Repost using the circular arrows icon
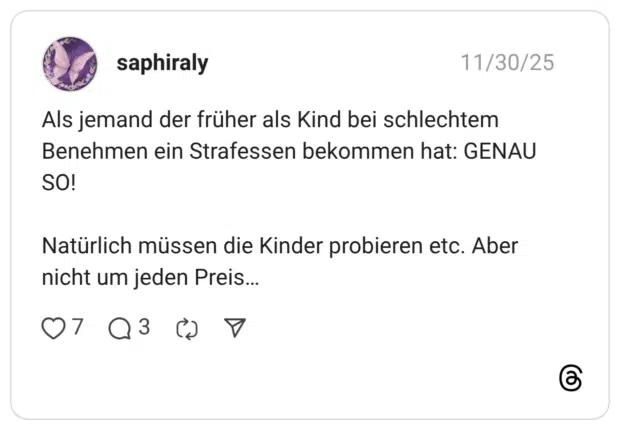620x430 pixels. coord(187,328)
